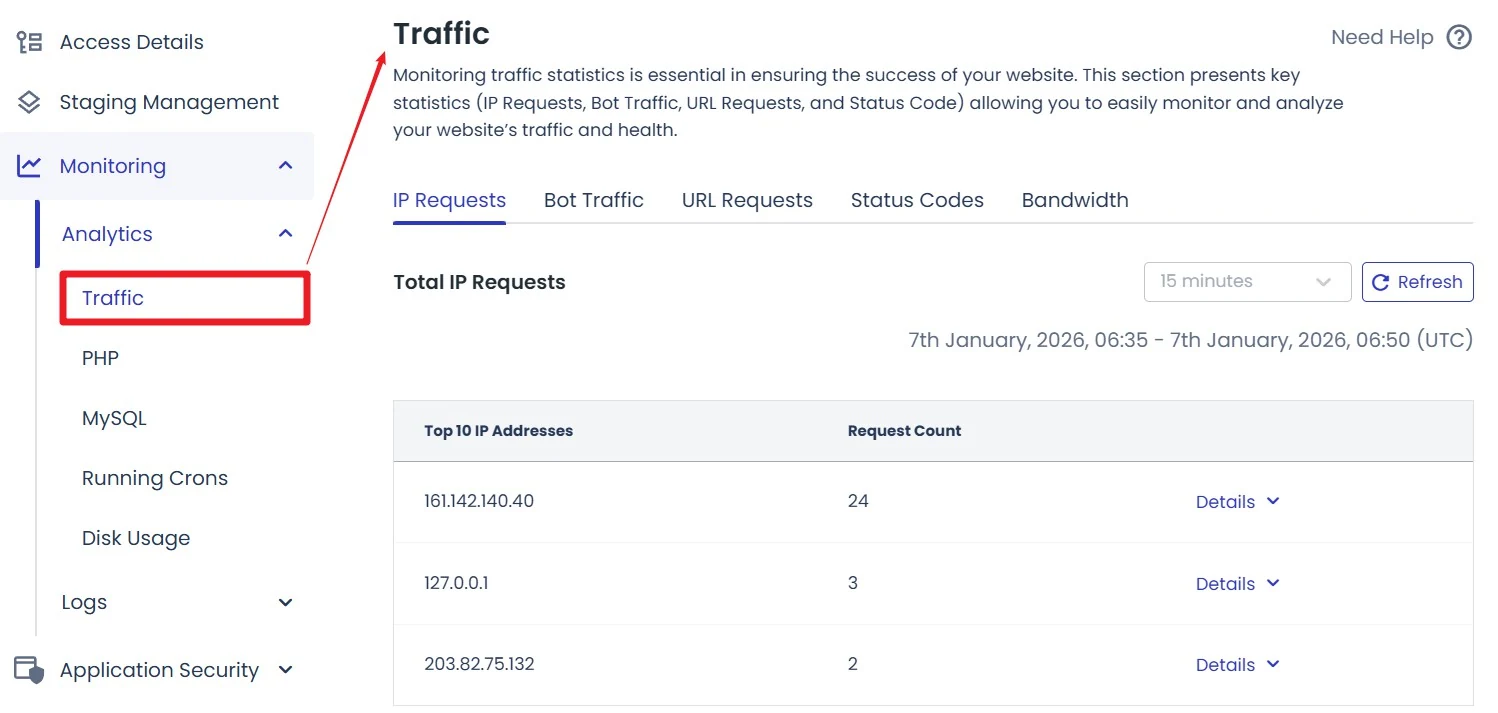Open the PHP analytics page
The image size is (1498, 713).
tap(100, 358)
